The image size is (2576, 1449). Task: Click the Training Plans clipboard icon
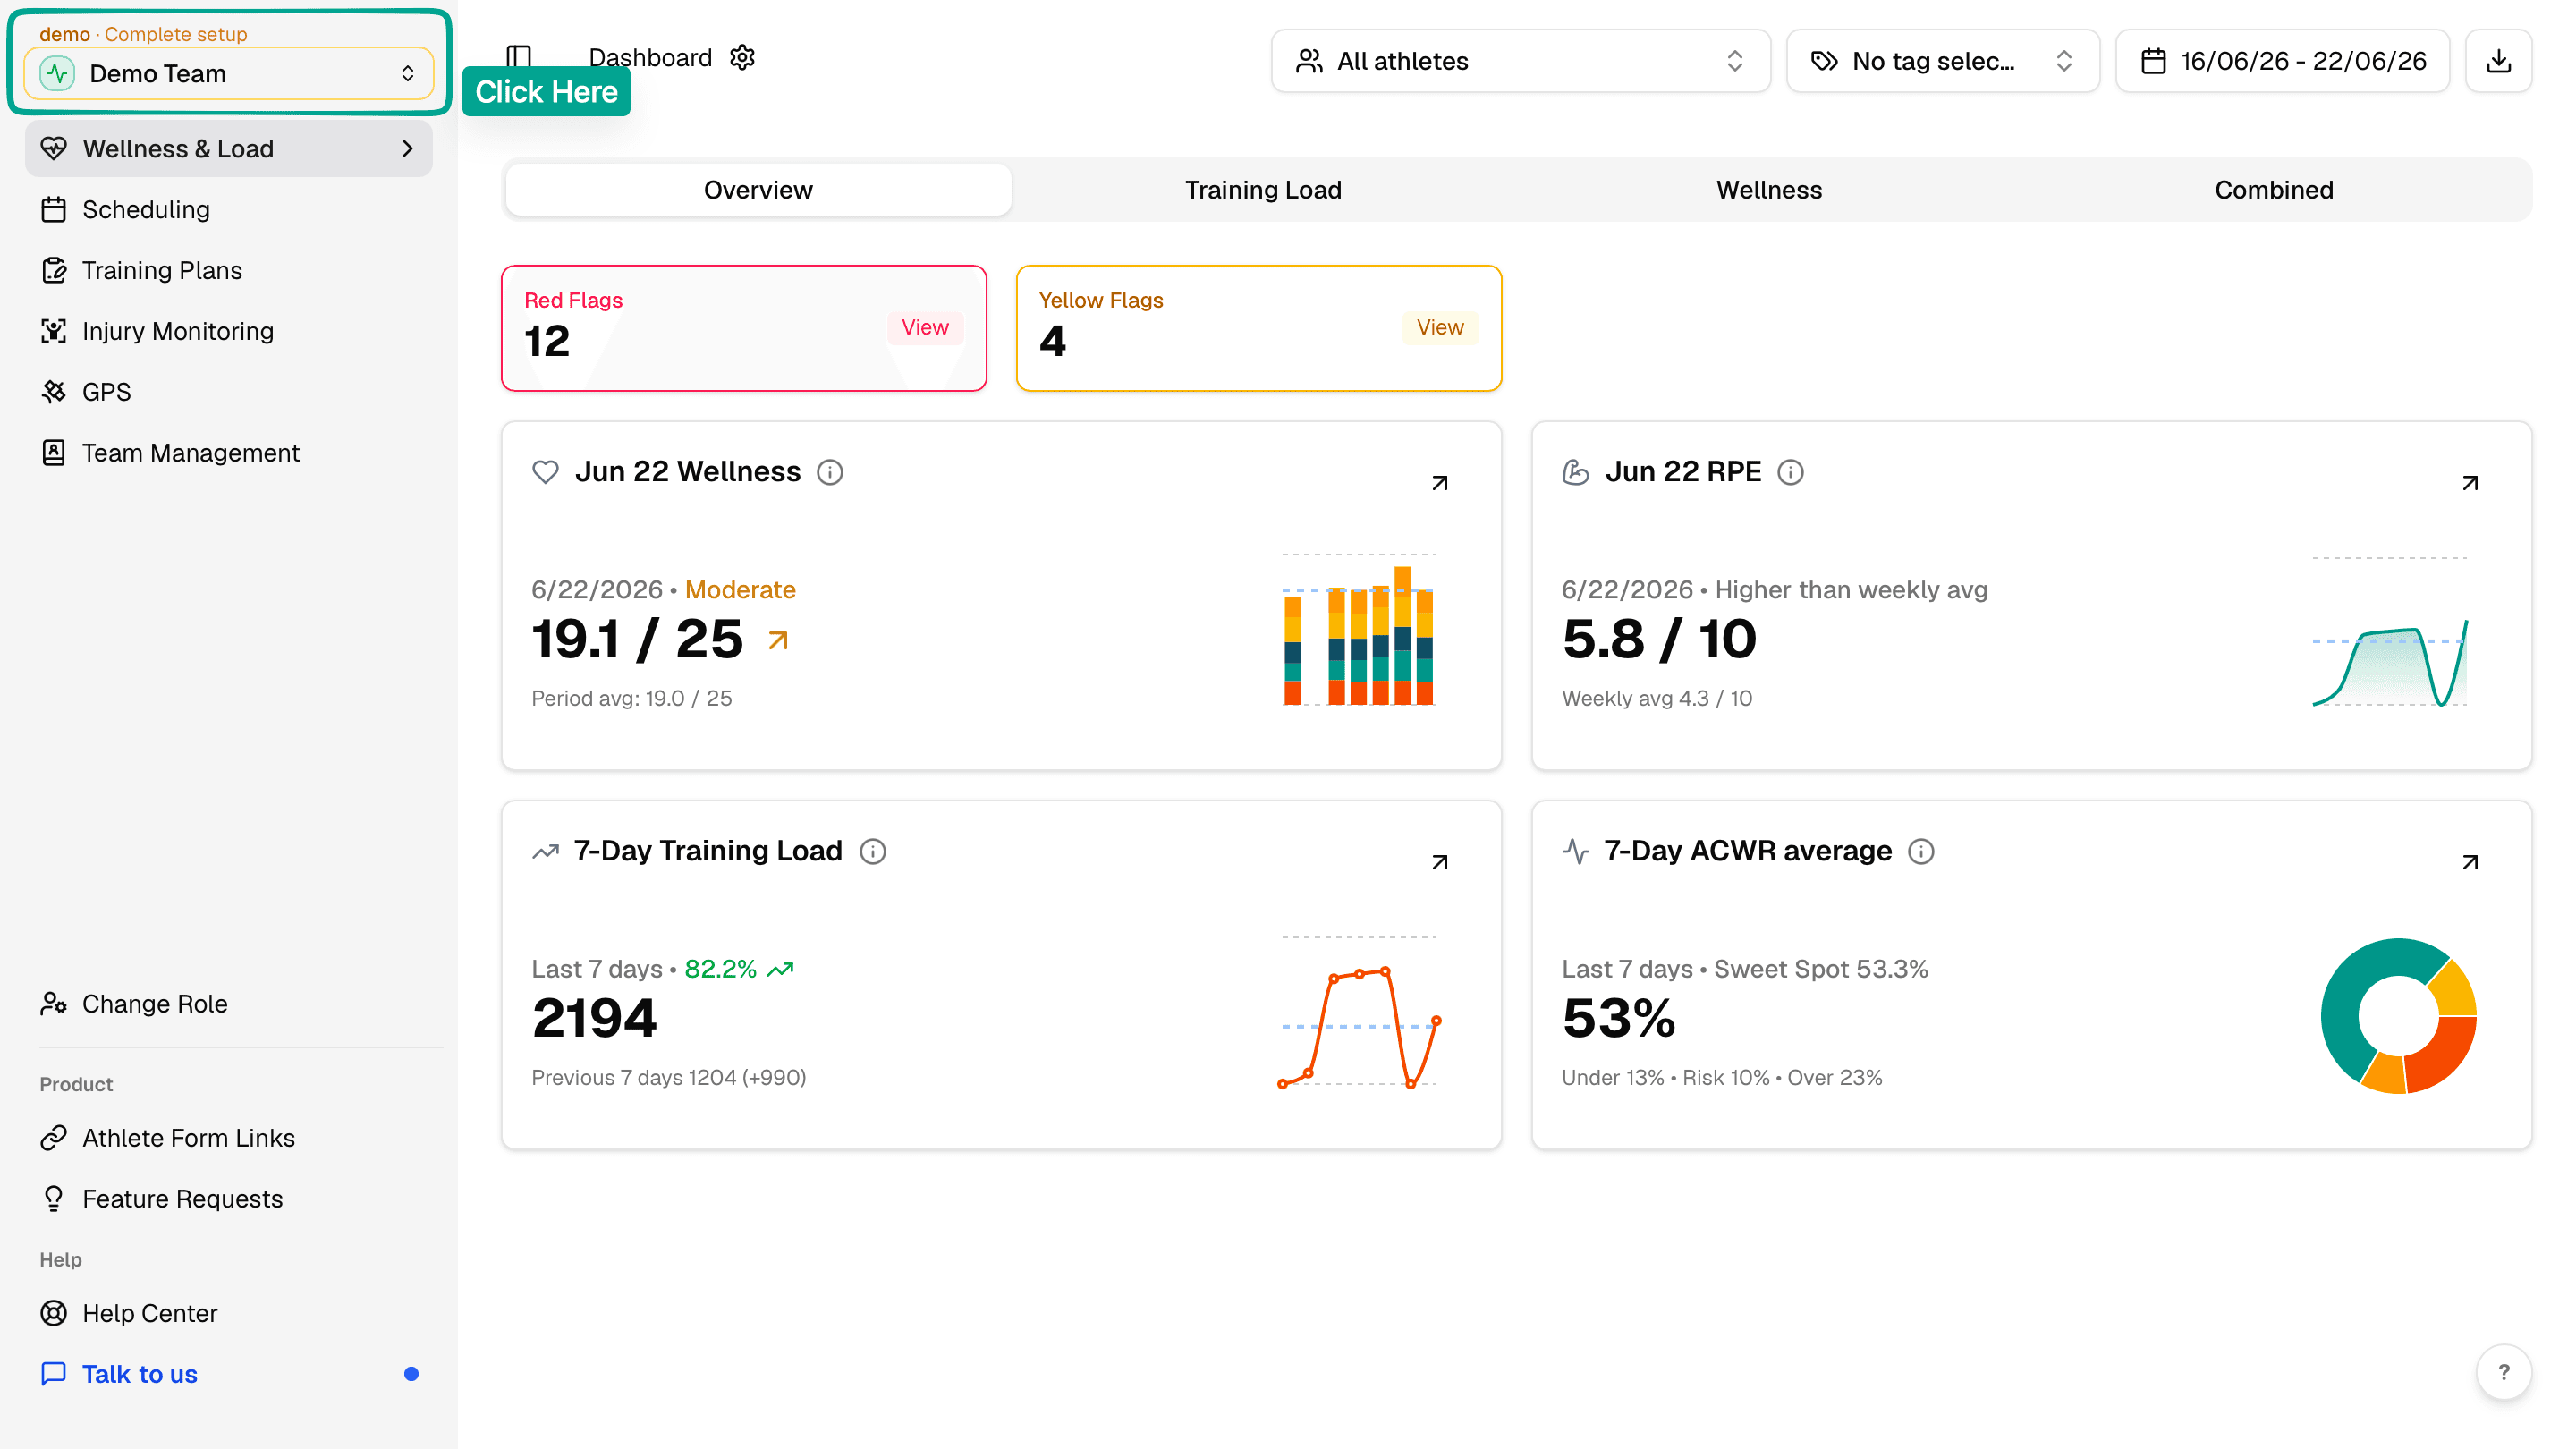point(54,270)
